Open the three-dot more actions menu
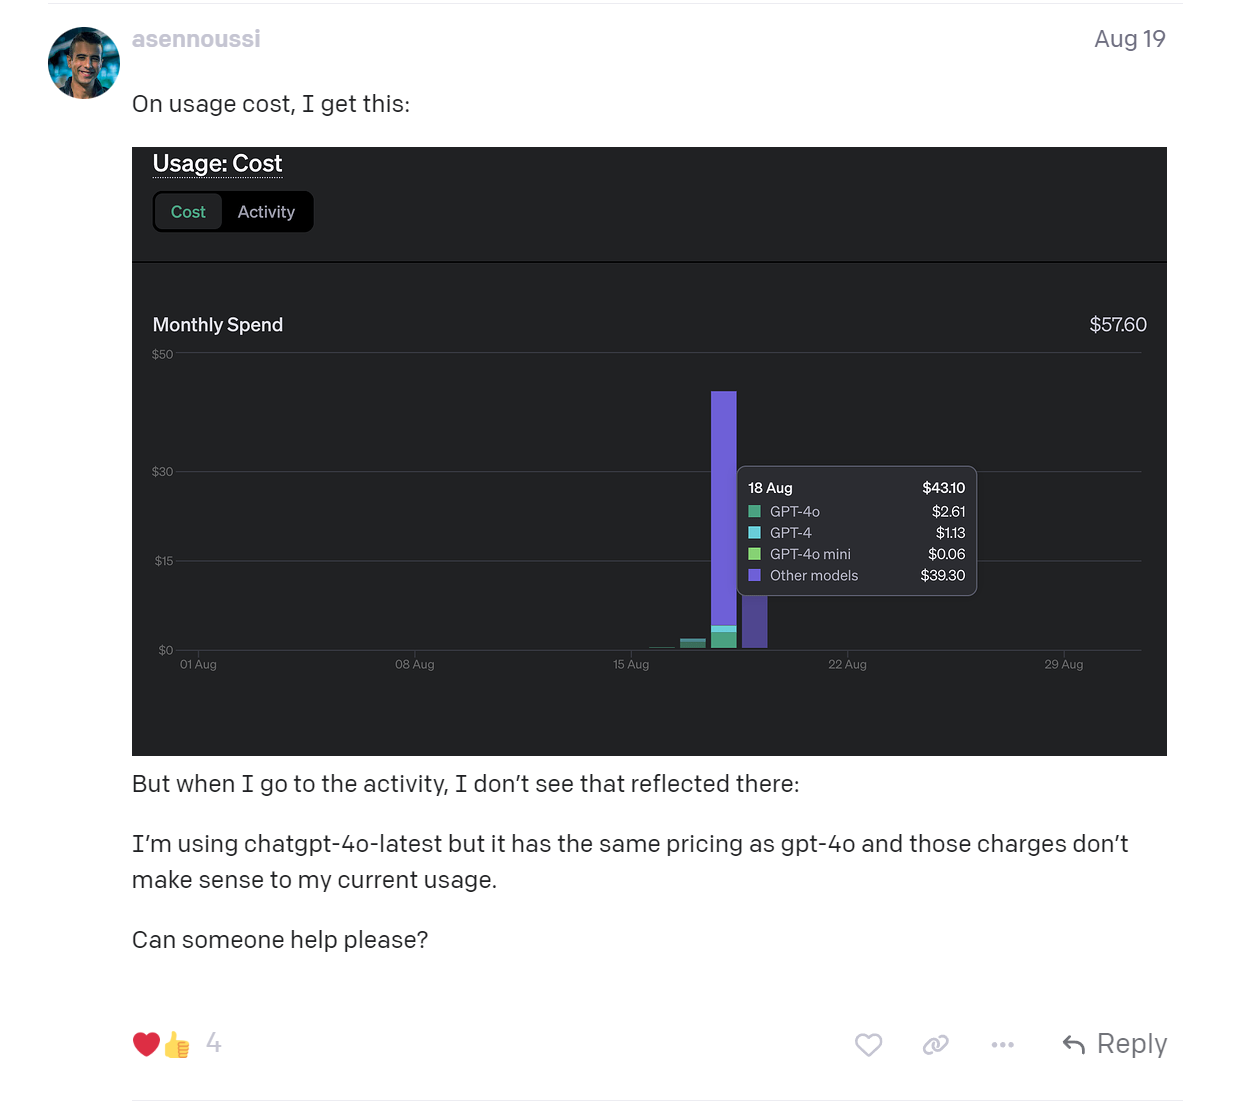Viewport: 1237px width, 1102px height. pyautogui.click(x=1002, y=1044)
